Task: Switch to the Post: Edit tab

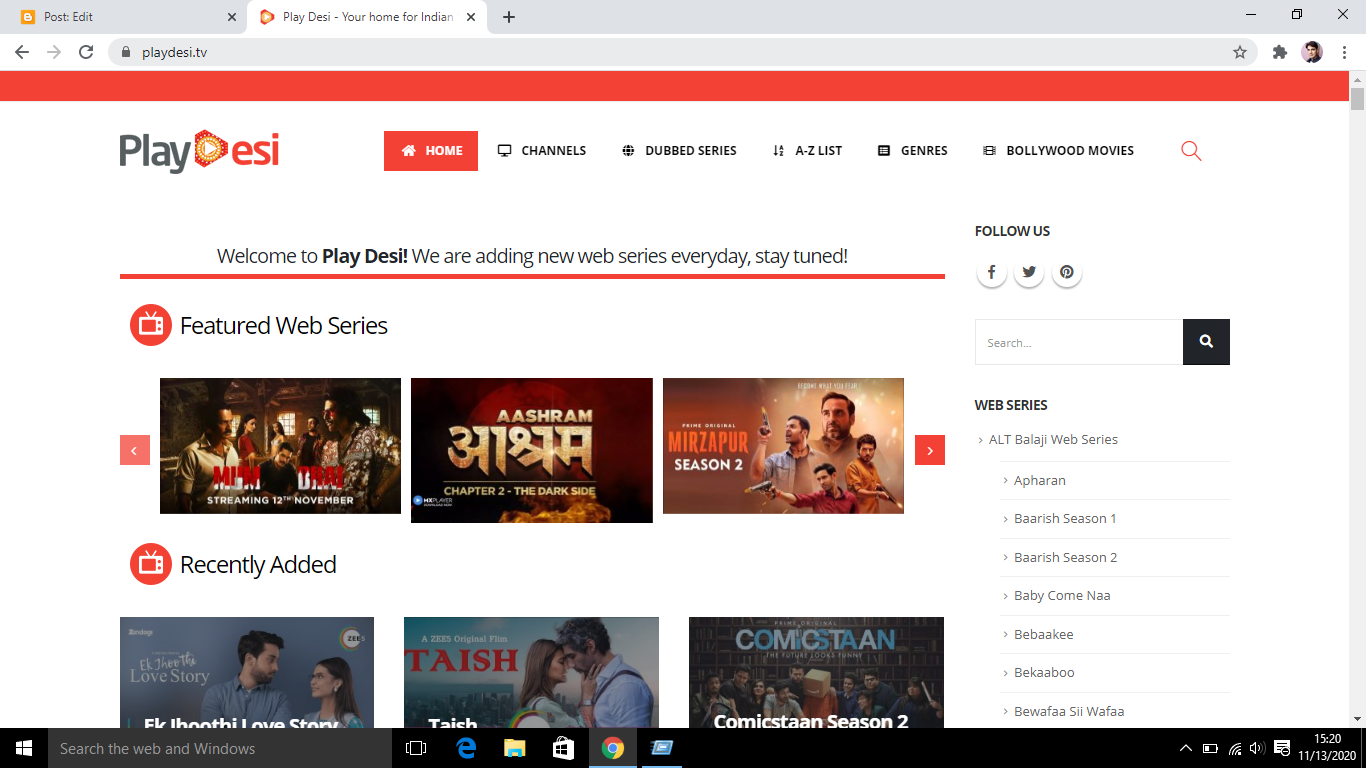Action: (x=124, y=17)
